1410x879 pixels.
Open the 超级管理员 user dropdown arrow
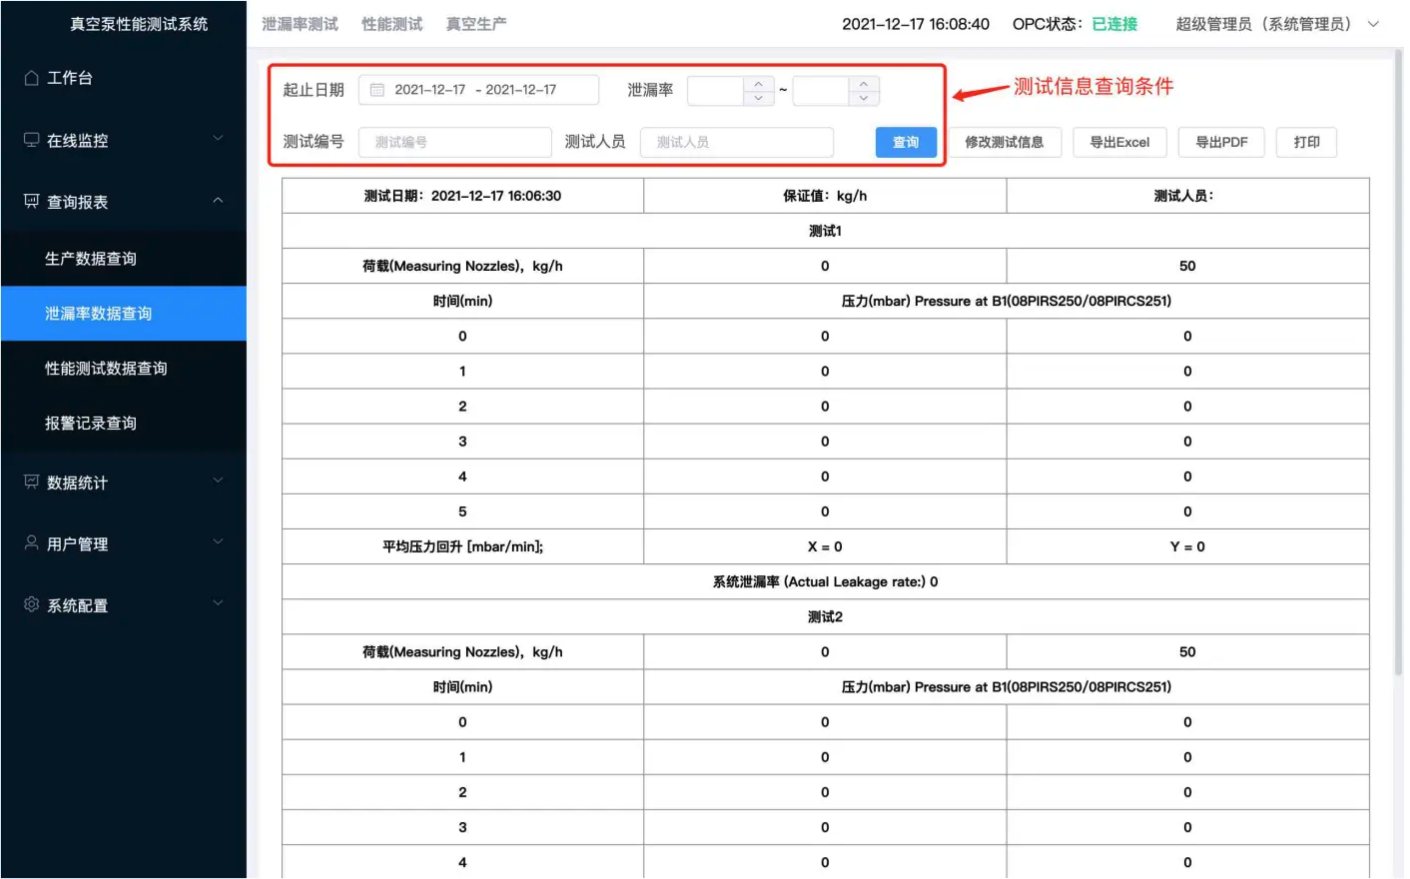[x=1373, y=24]
